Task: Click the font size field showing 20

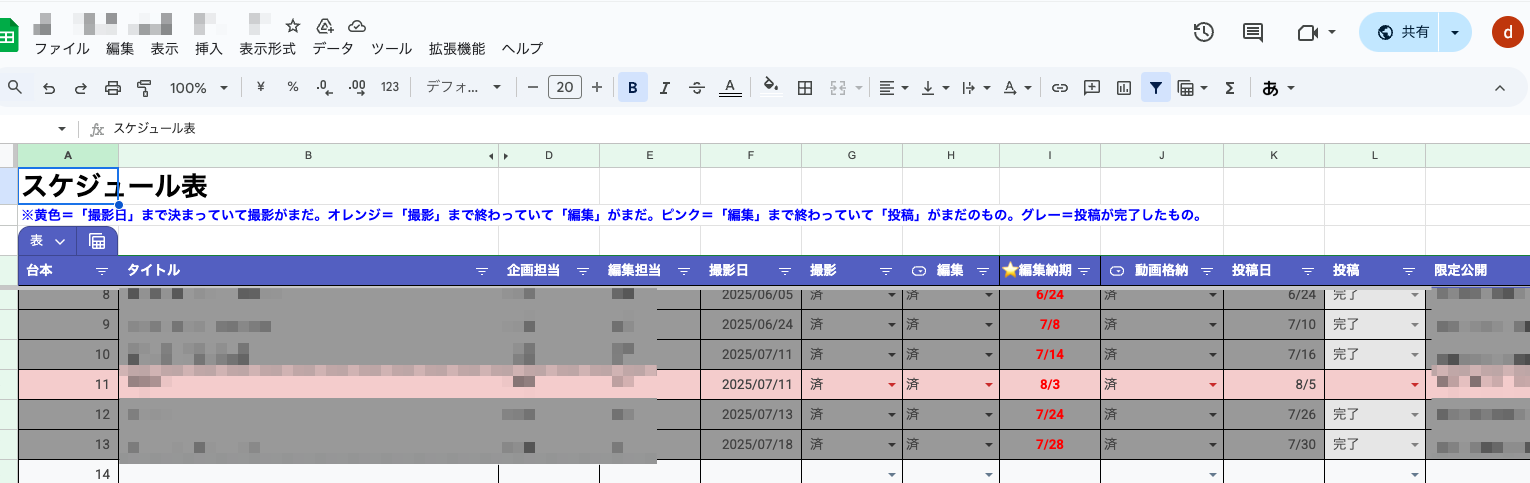Action: tap(565, 88)
